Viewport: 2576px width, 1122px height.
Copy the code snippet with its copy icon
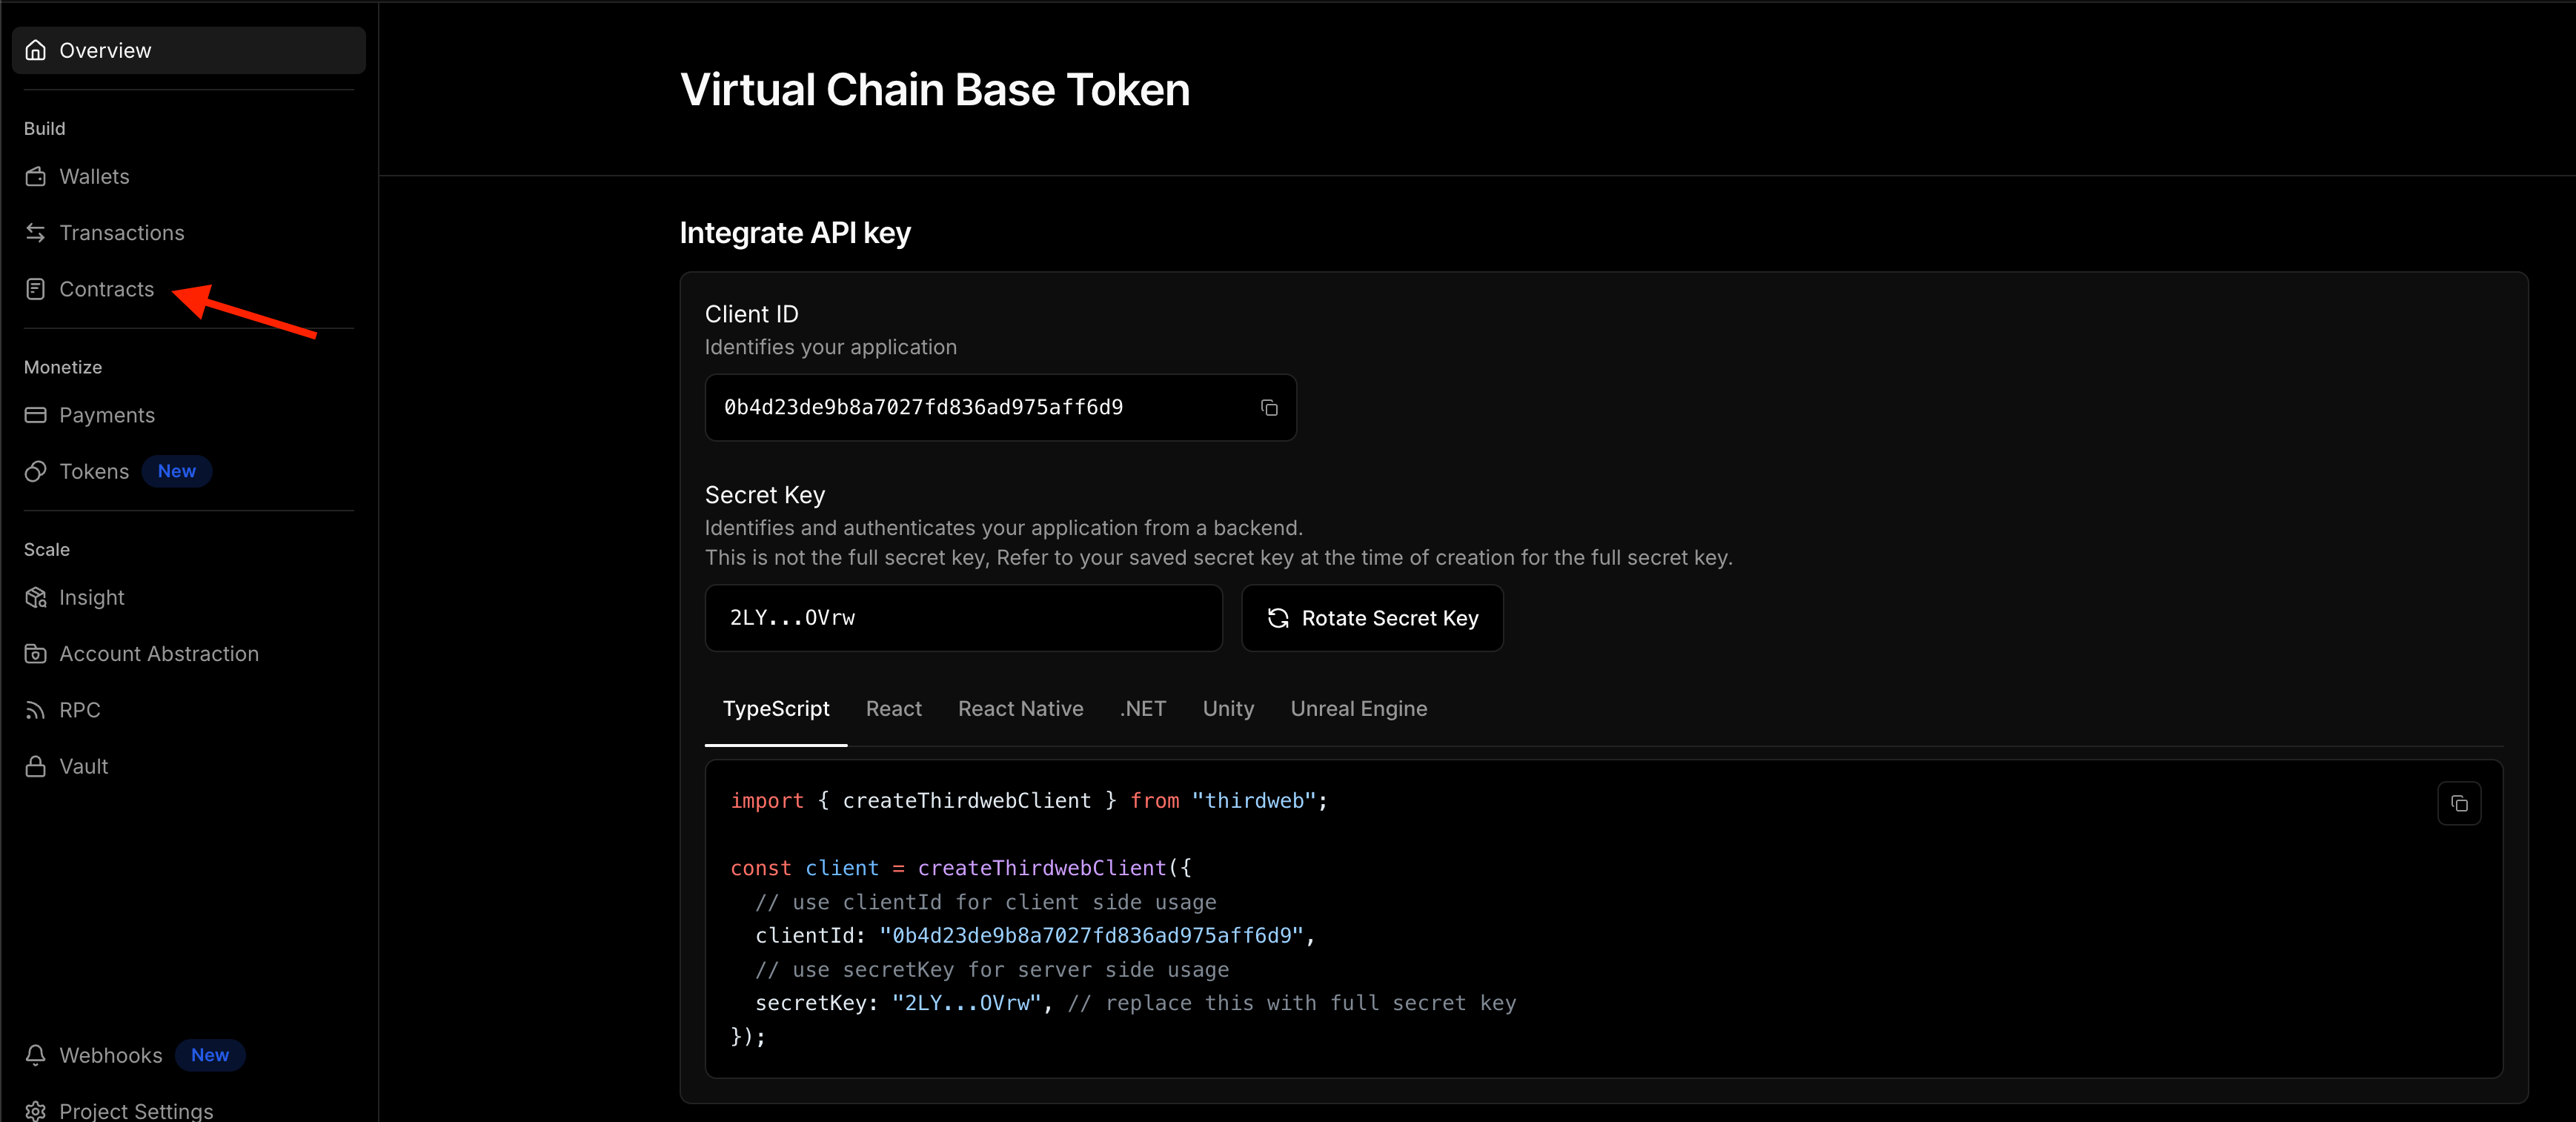coord(2460,803)
